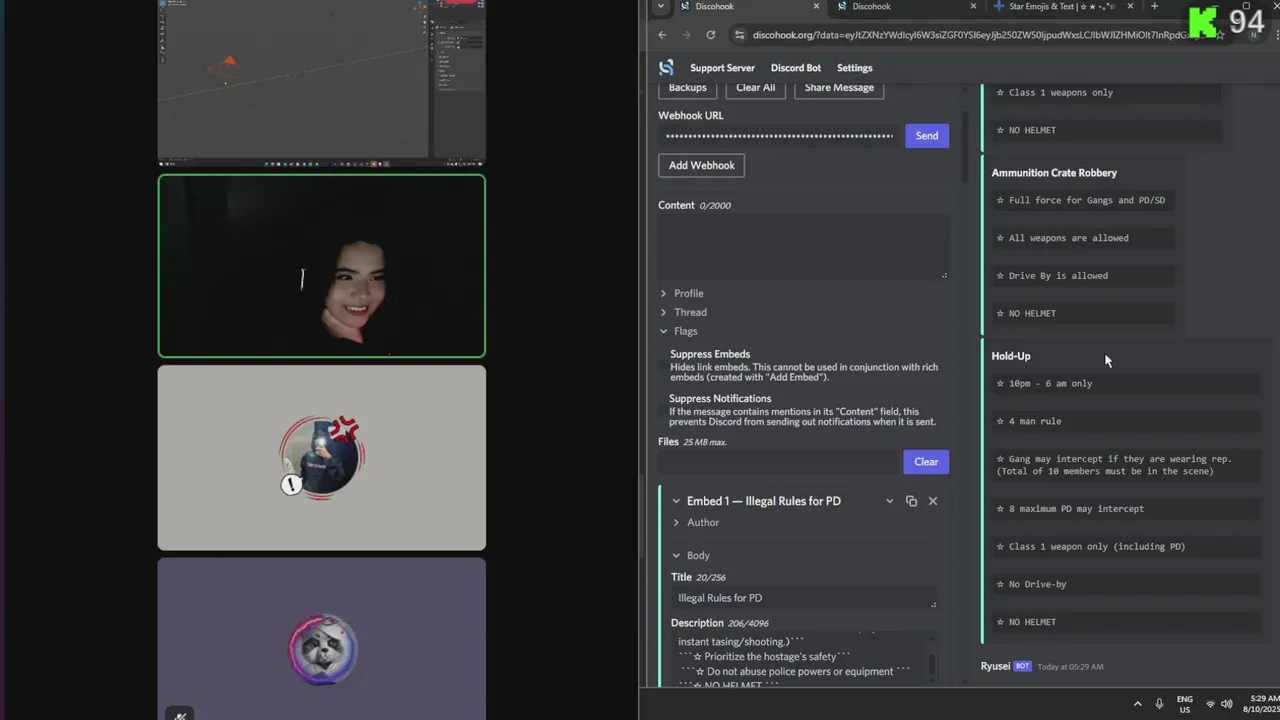The image size is (1280, 720).
Task: Click the Clear All button
Action: 755,88
